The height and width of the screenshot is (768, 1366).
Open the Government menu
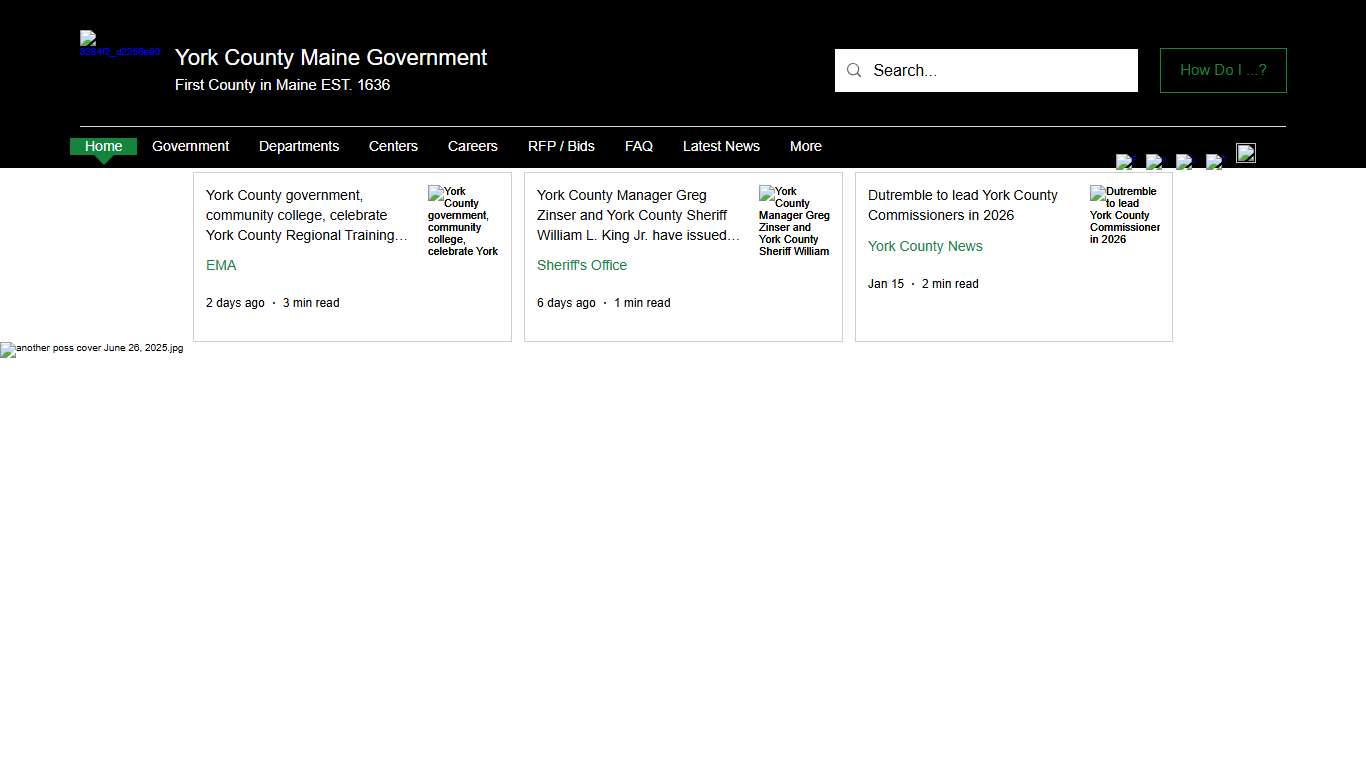190,146
